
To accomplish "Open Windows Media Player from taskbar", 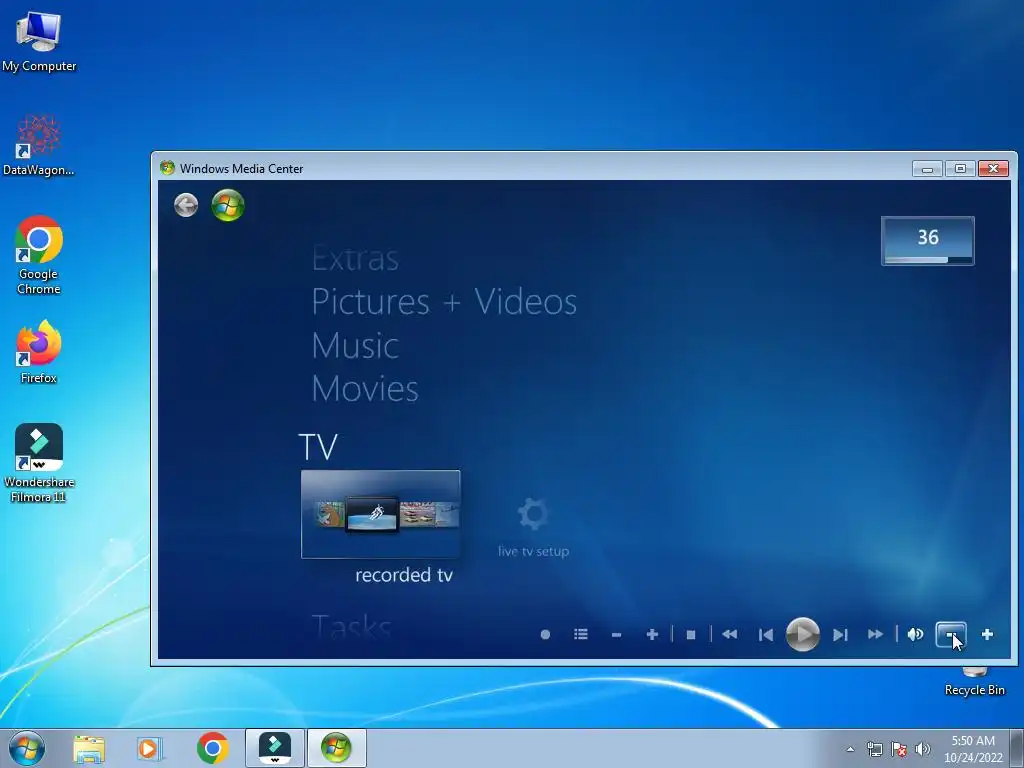I will coord(149,748).
